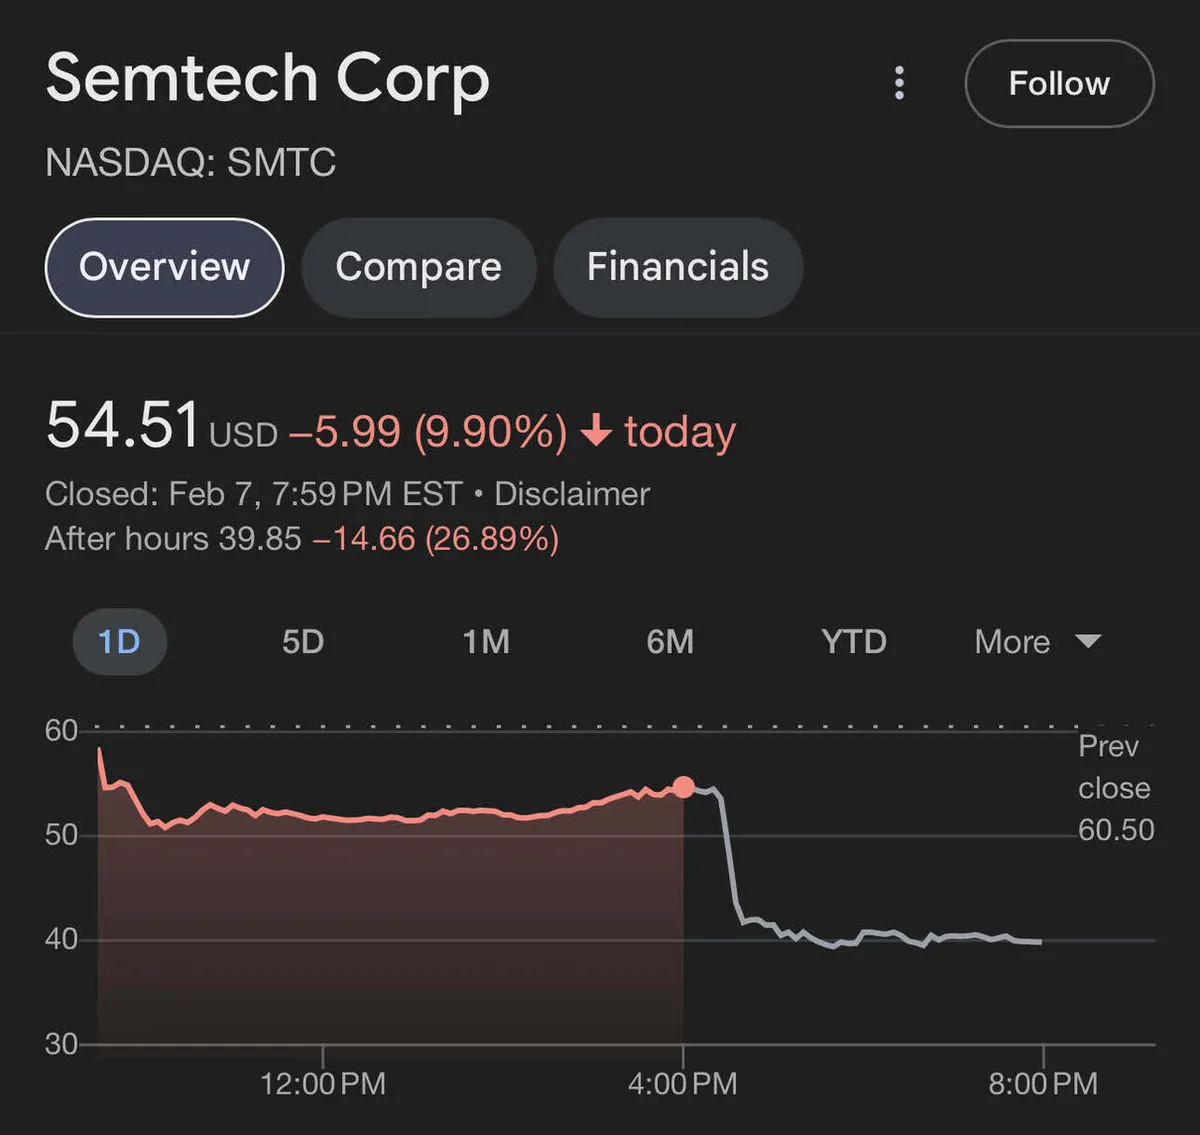Open the Compare tab

click(418, 267)
